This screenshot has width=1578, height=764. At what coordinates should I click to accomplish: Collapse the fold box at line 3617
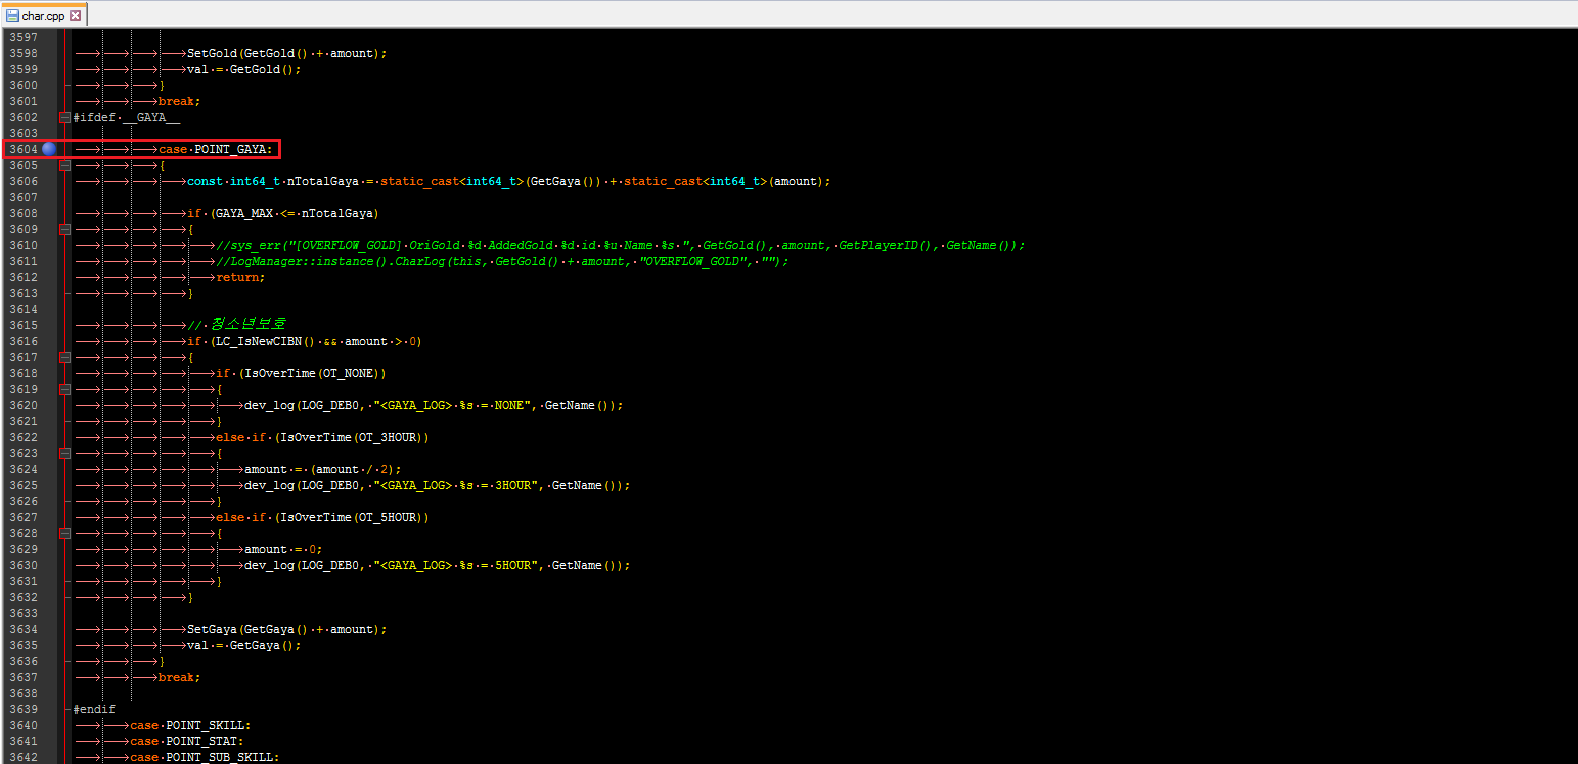click(65, 357)
